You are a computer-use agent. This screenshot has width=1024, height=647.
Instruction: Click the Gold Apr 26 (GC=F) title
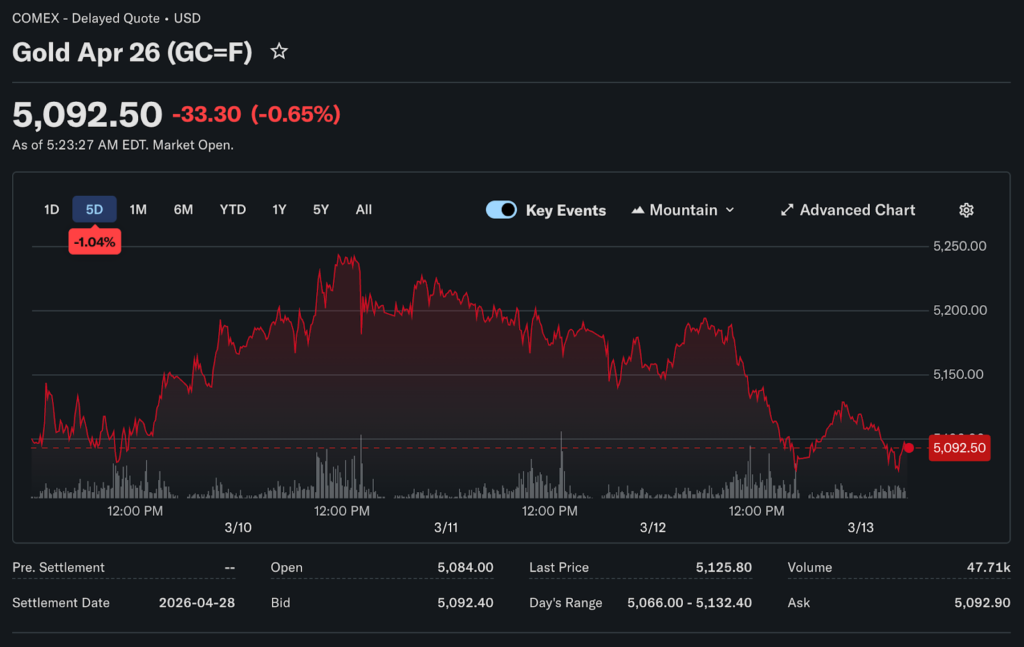click(x=132, y=52)
